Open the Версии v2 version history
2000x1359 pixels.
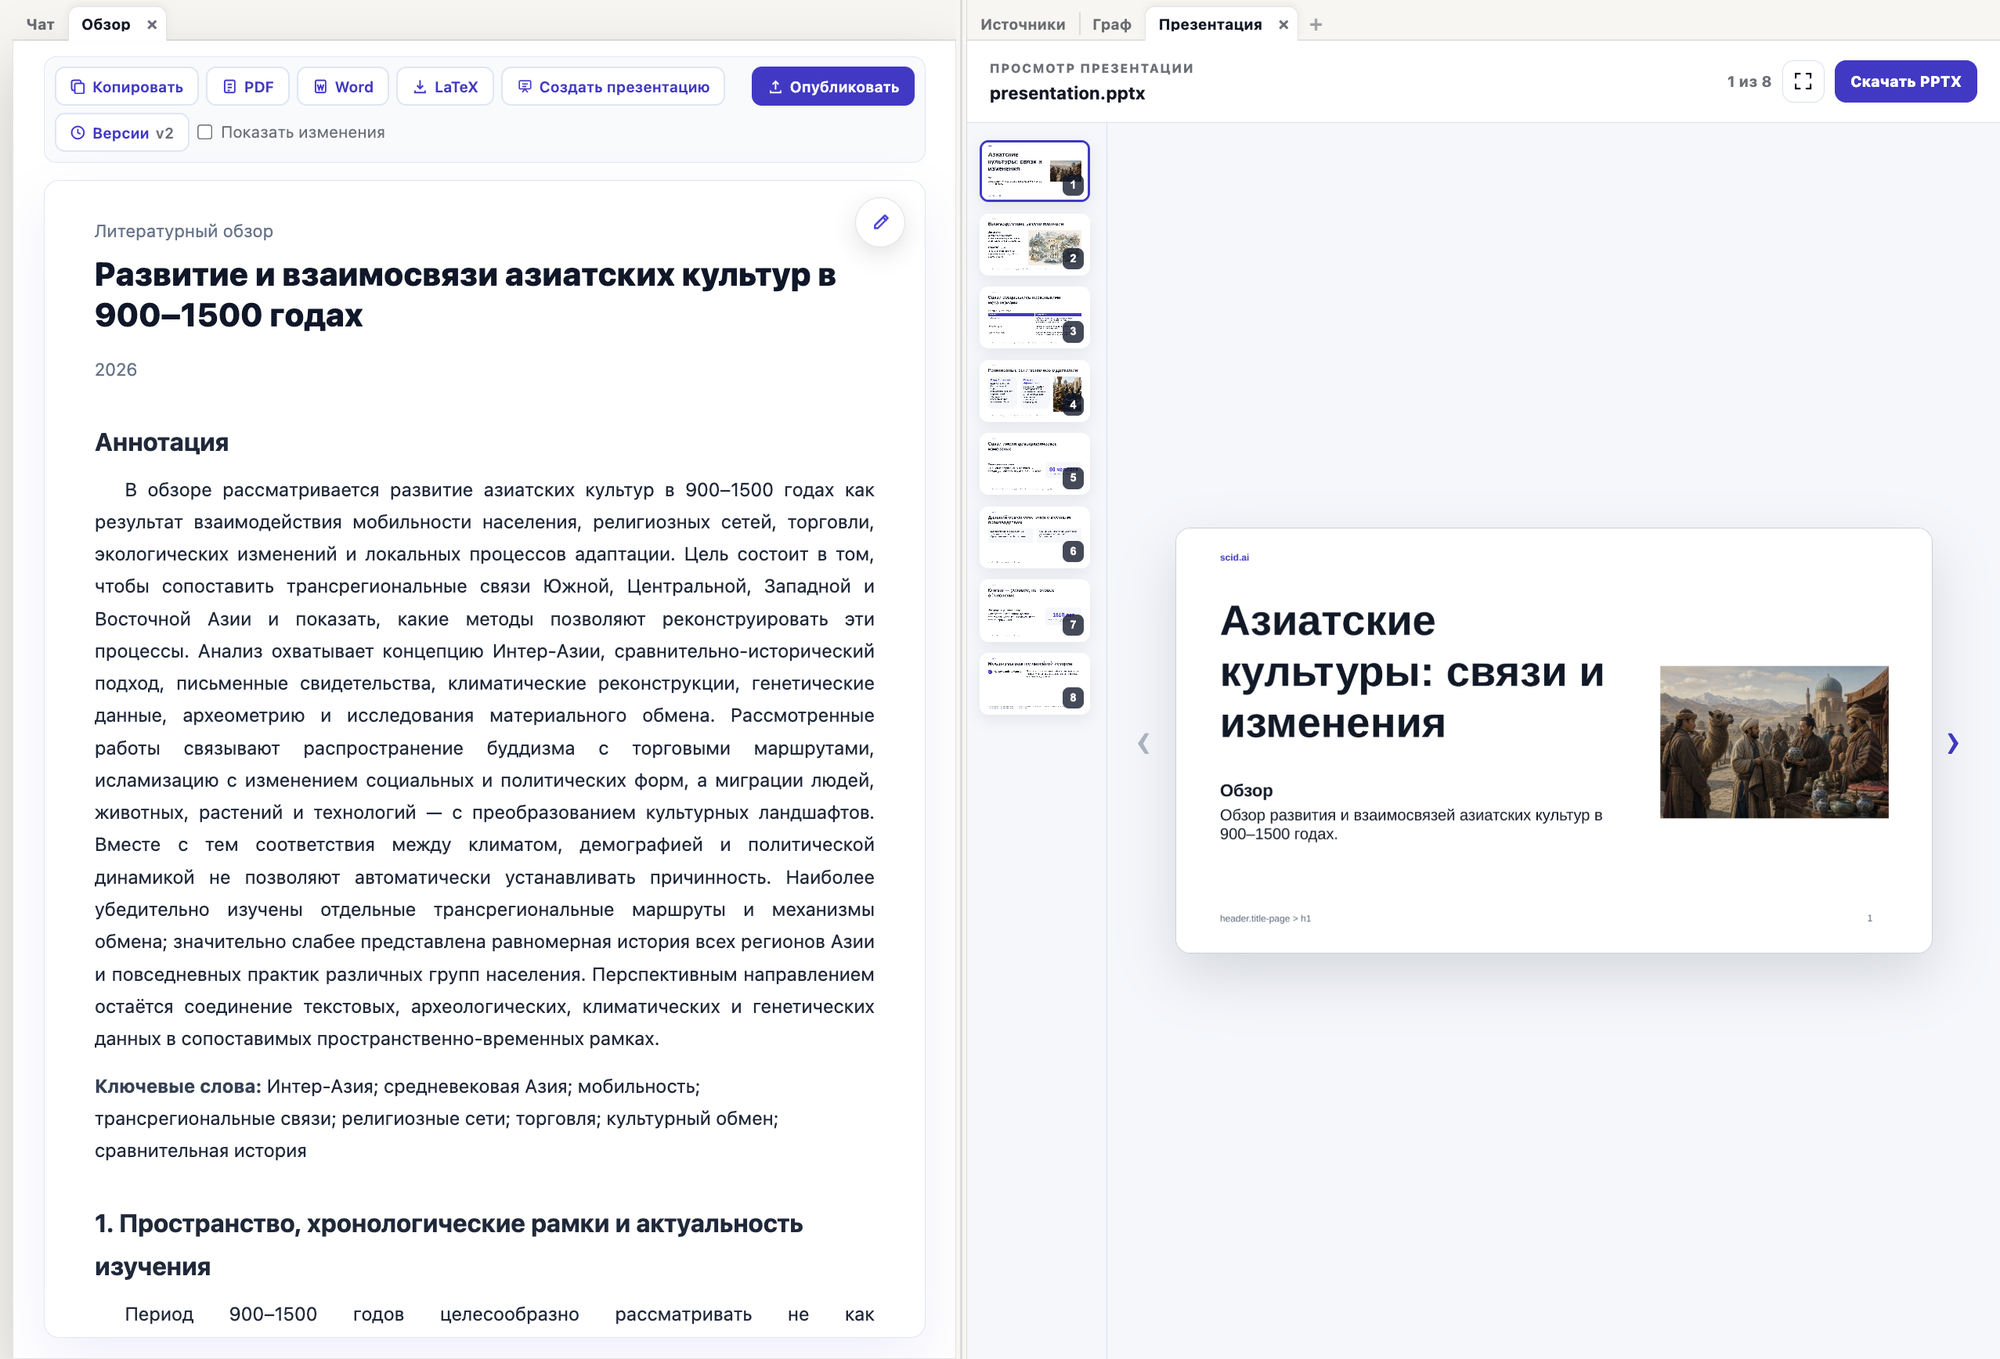click(x=122, y=133)
